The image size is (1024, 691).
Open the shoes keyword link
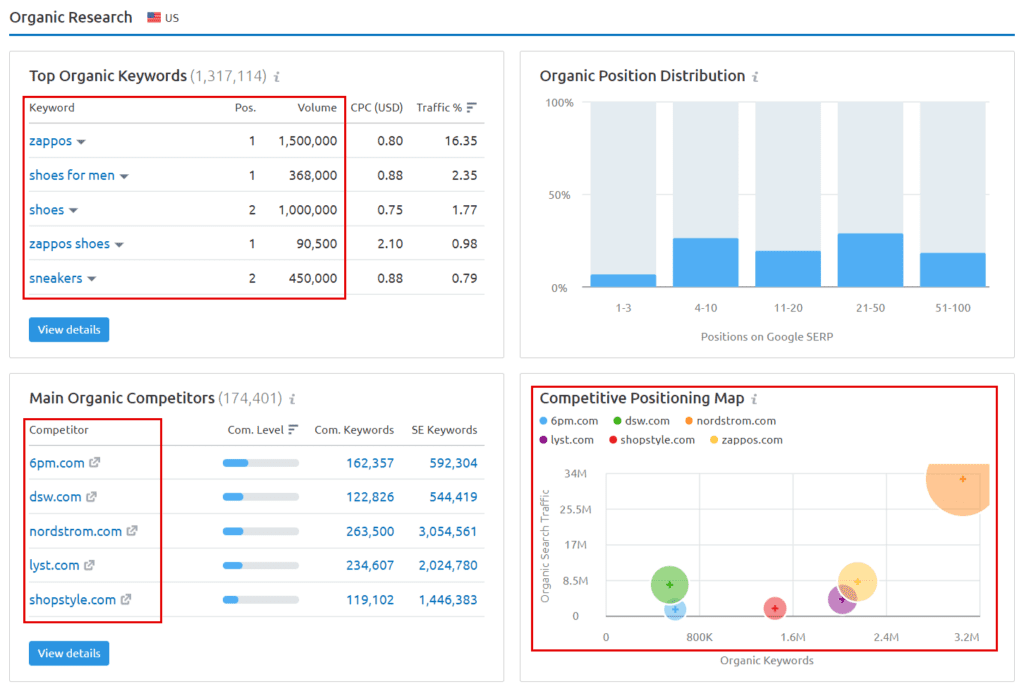(x=46, y=210)
